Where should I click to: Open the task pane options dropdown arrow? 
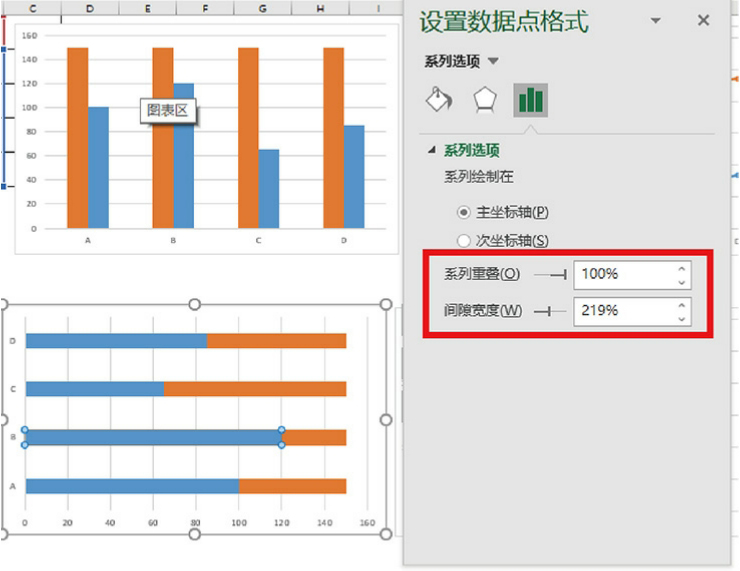pos(656,21)
